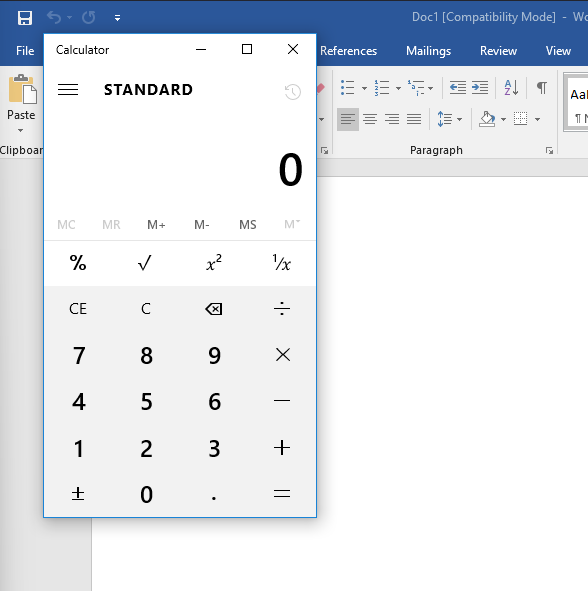This screenshot has height=591, width=588.
Task: Toggle Center alignment
Action: (370, 119)
